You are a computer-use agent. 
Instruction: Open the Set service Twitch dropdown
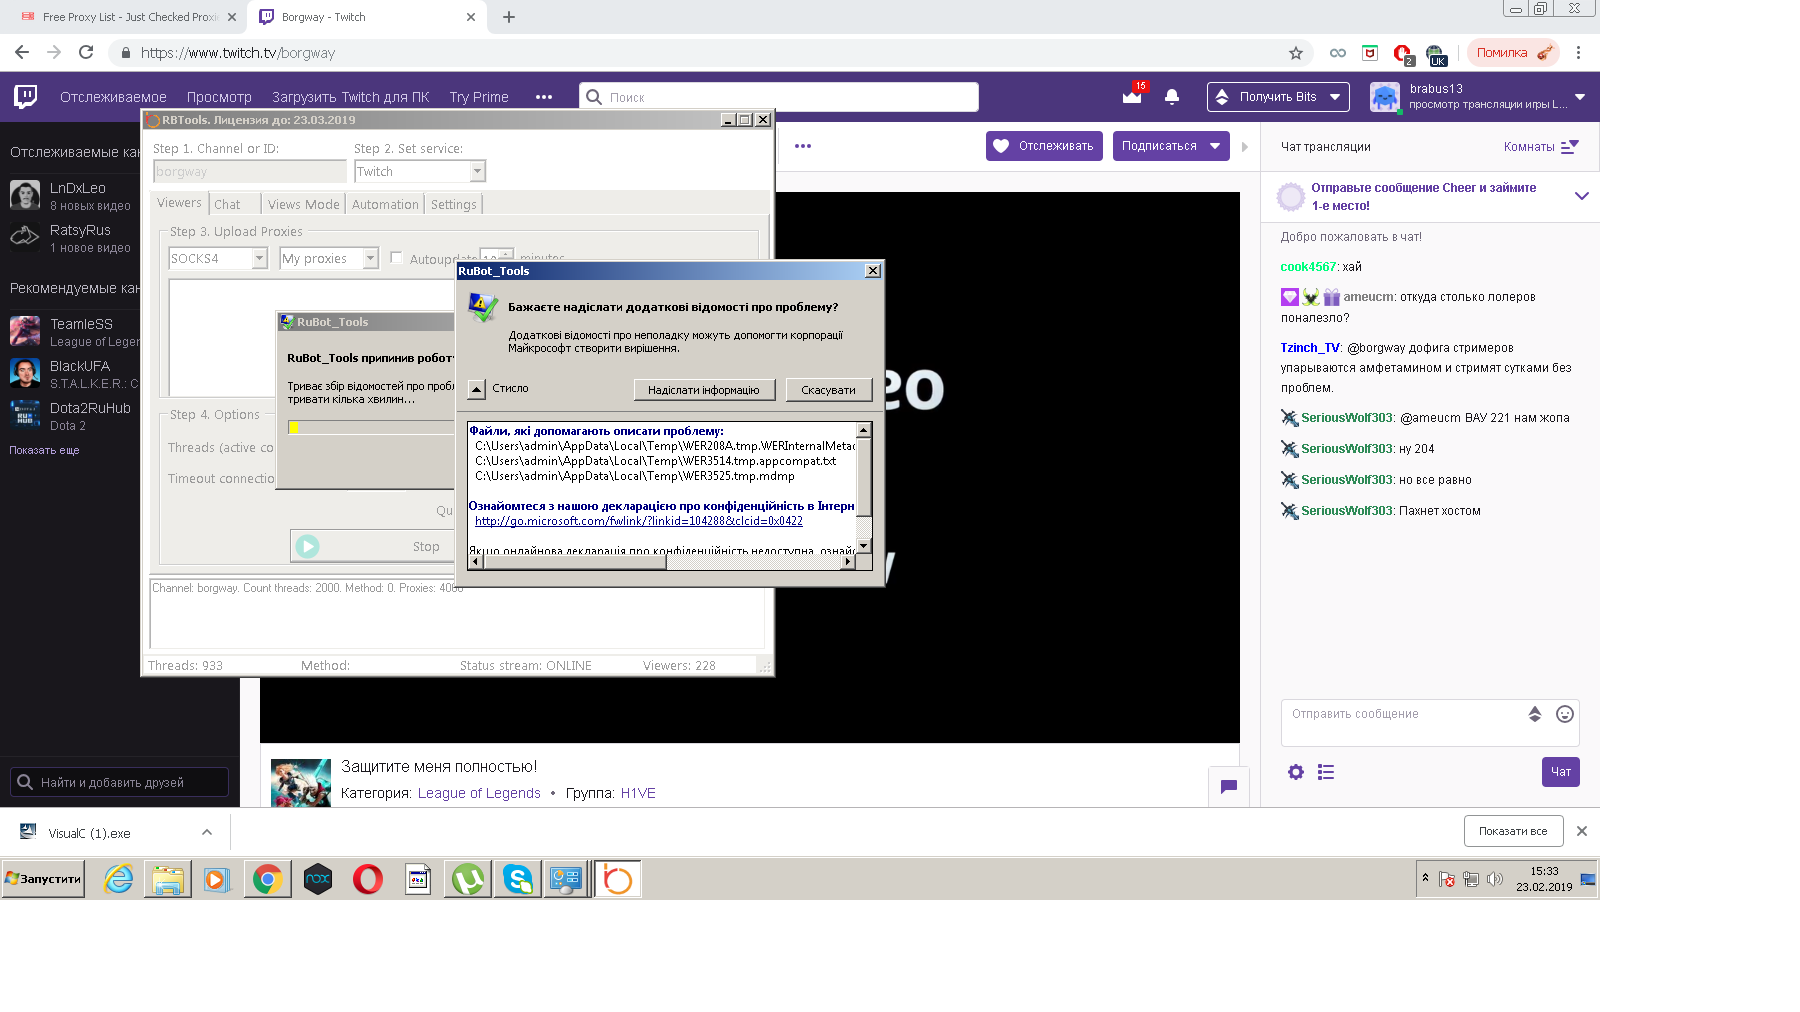click(x=477, y=172)
